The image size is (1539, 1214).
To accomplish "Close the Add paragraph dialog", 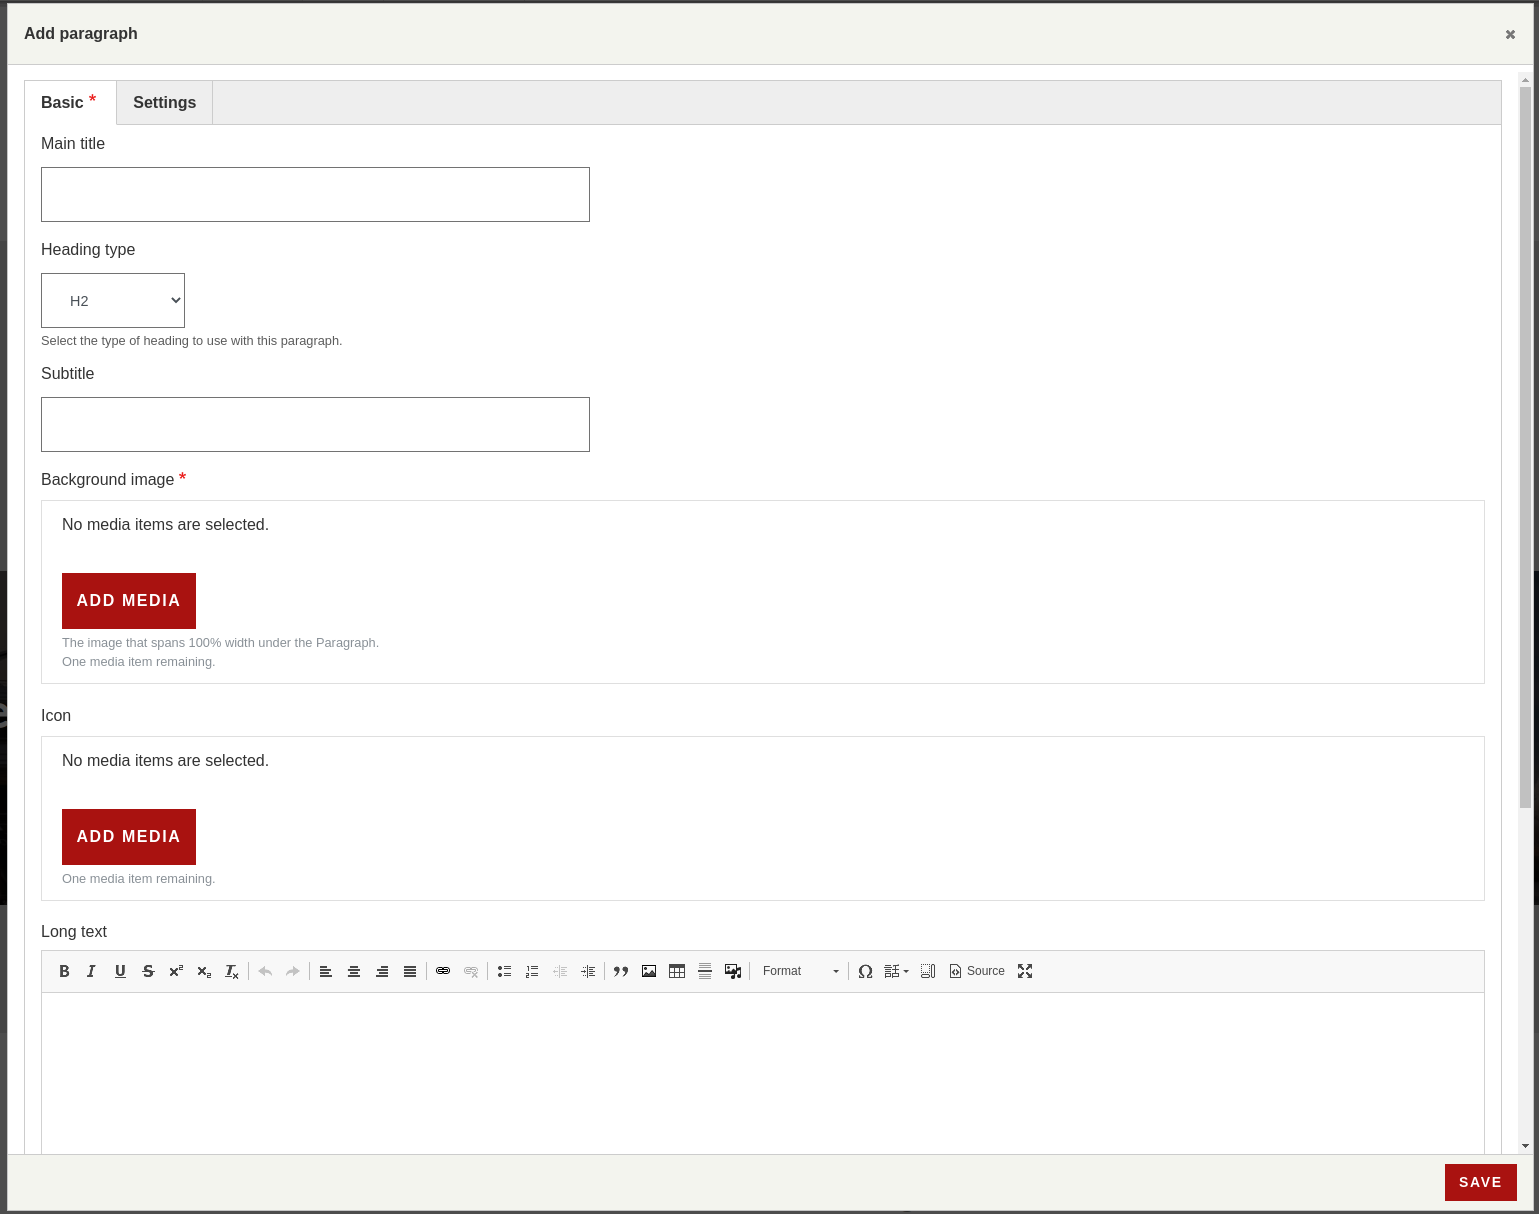I will point(1510,34).
